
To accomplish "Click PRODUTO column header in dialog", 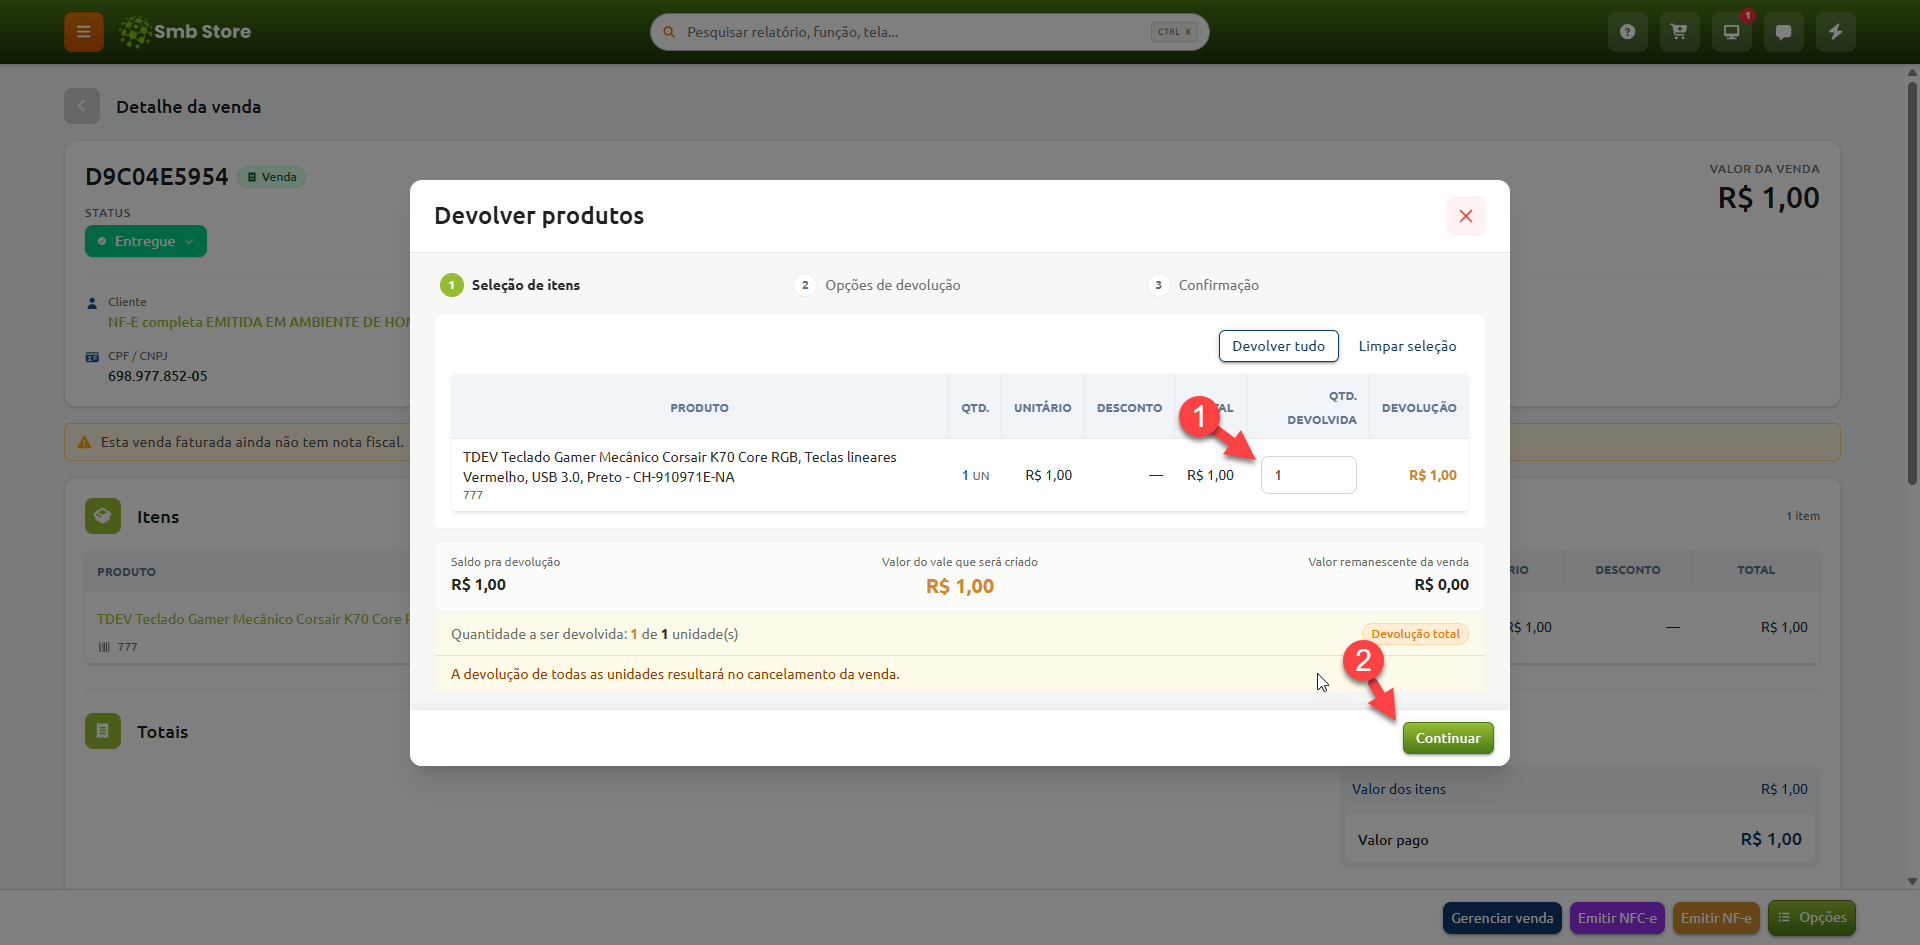I will (700, 408).
